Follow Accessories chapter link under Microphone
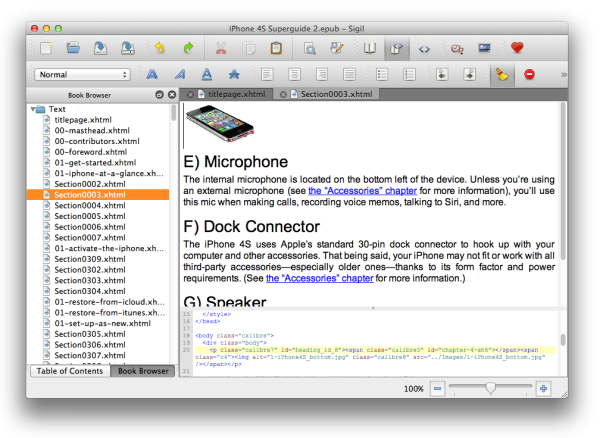The height and width of the screenshot is (438, 606). 363,191
